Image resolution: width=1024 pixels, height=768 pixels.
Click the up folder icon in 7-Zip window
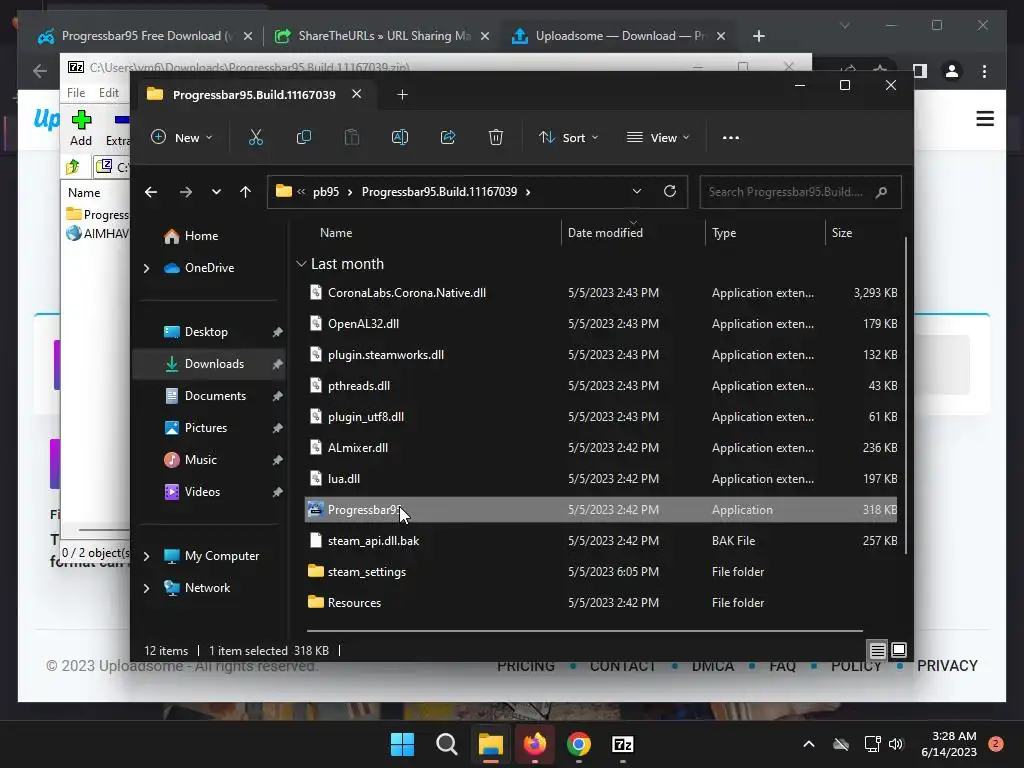[73, 167]
